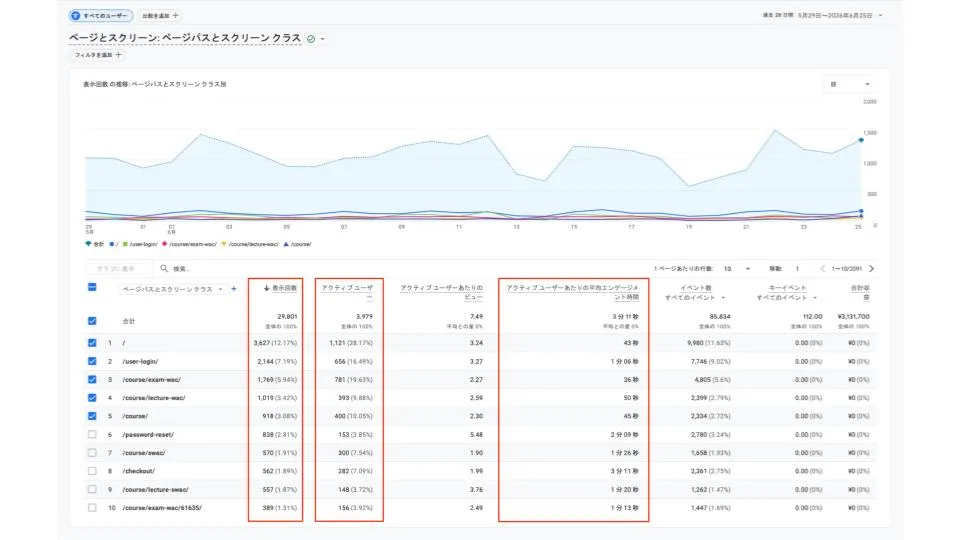Click the green verified check icon by the title
This screenshot has width=960, height=540.
click(x=311, y=39)
